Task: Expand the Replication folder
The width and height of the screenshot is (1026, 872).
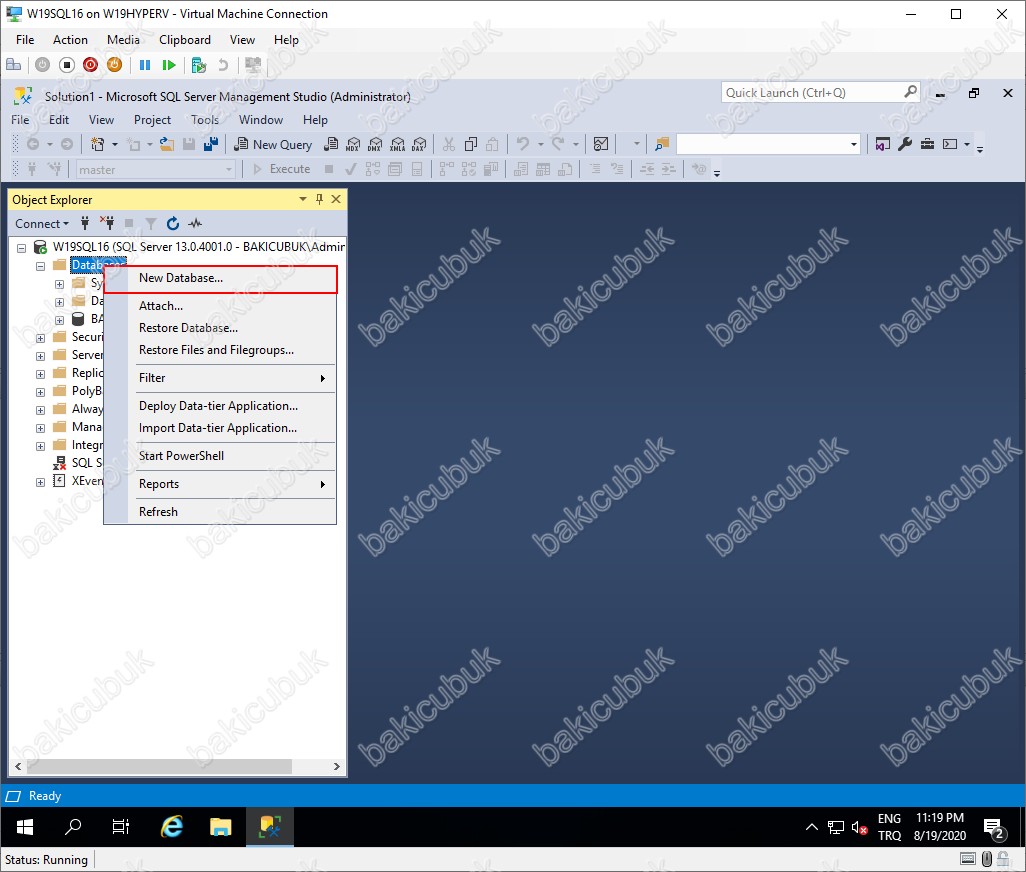Action: coord(41,374)
